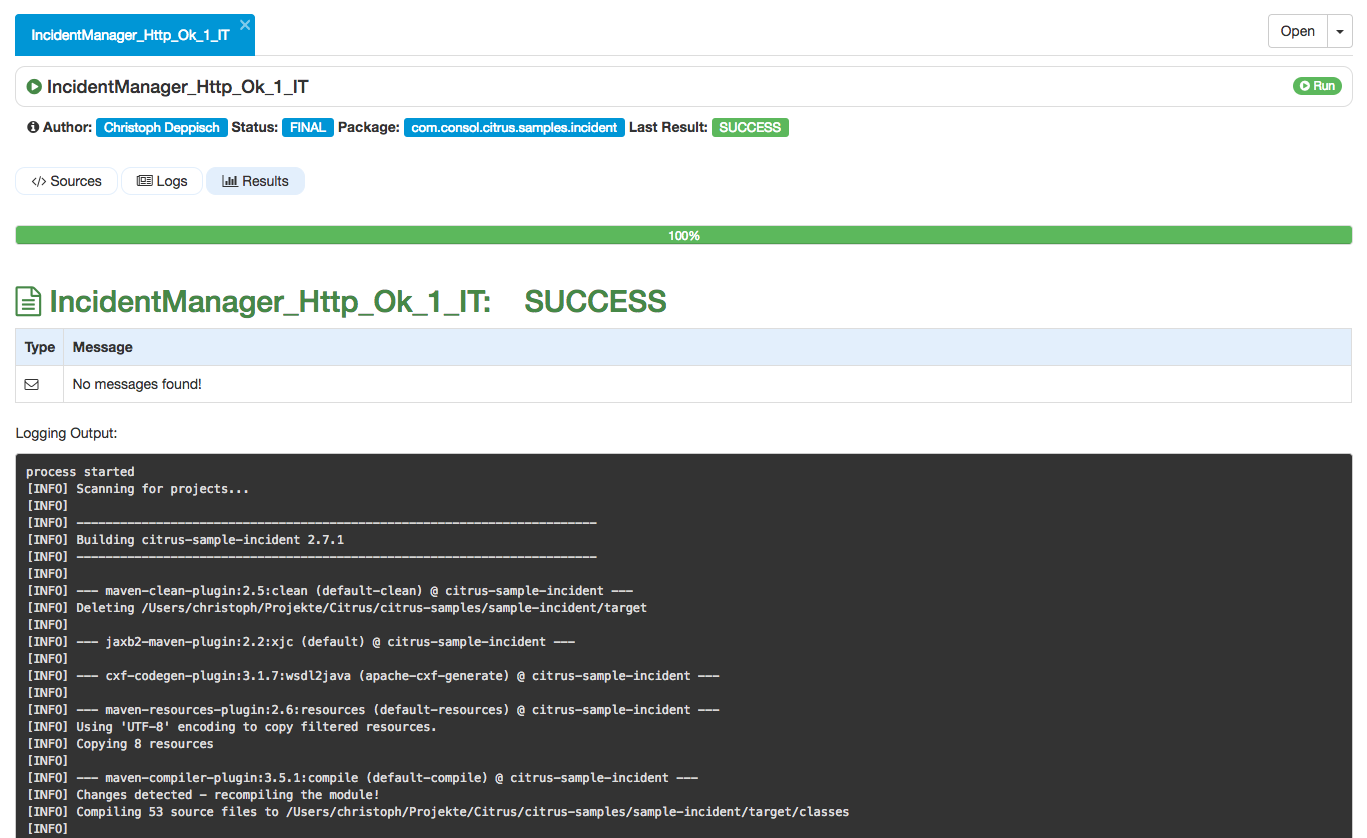Click the FINAL status badge
The image size is (1367, 838).
[x=308, y=128]
